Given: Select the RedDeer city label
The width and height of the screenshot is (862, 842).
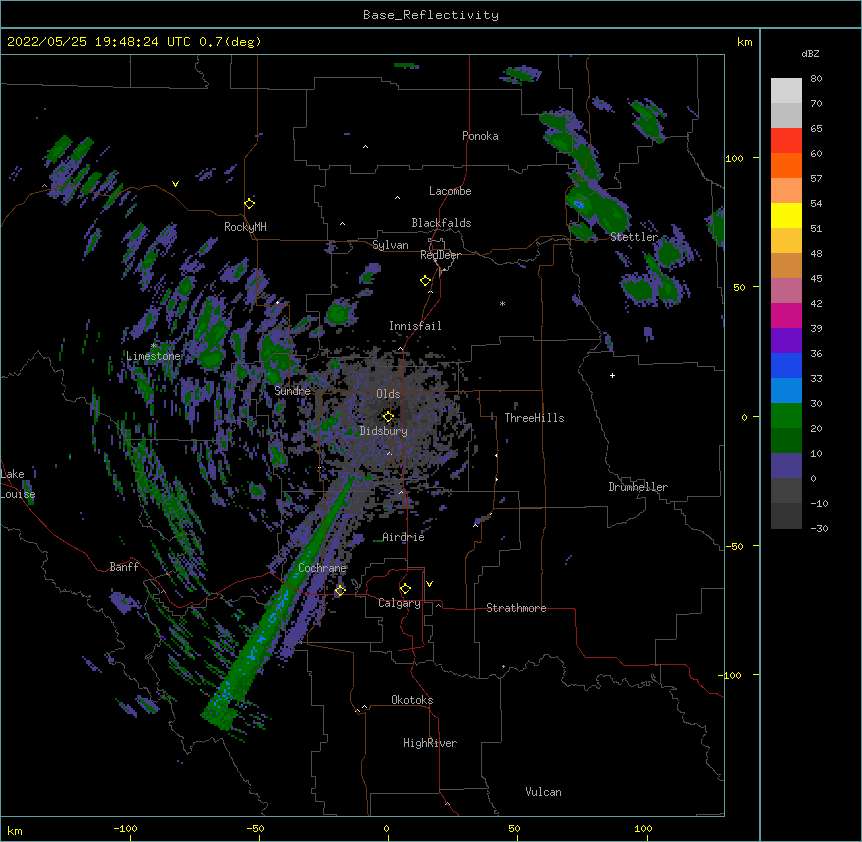Looking at the screenshot, I should (x=440, y=255).
